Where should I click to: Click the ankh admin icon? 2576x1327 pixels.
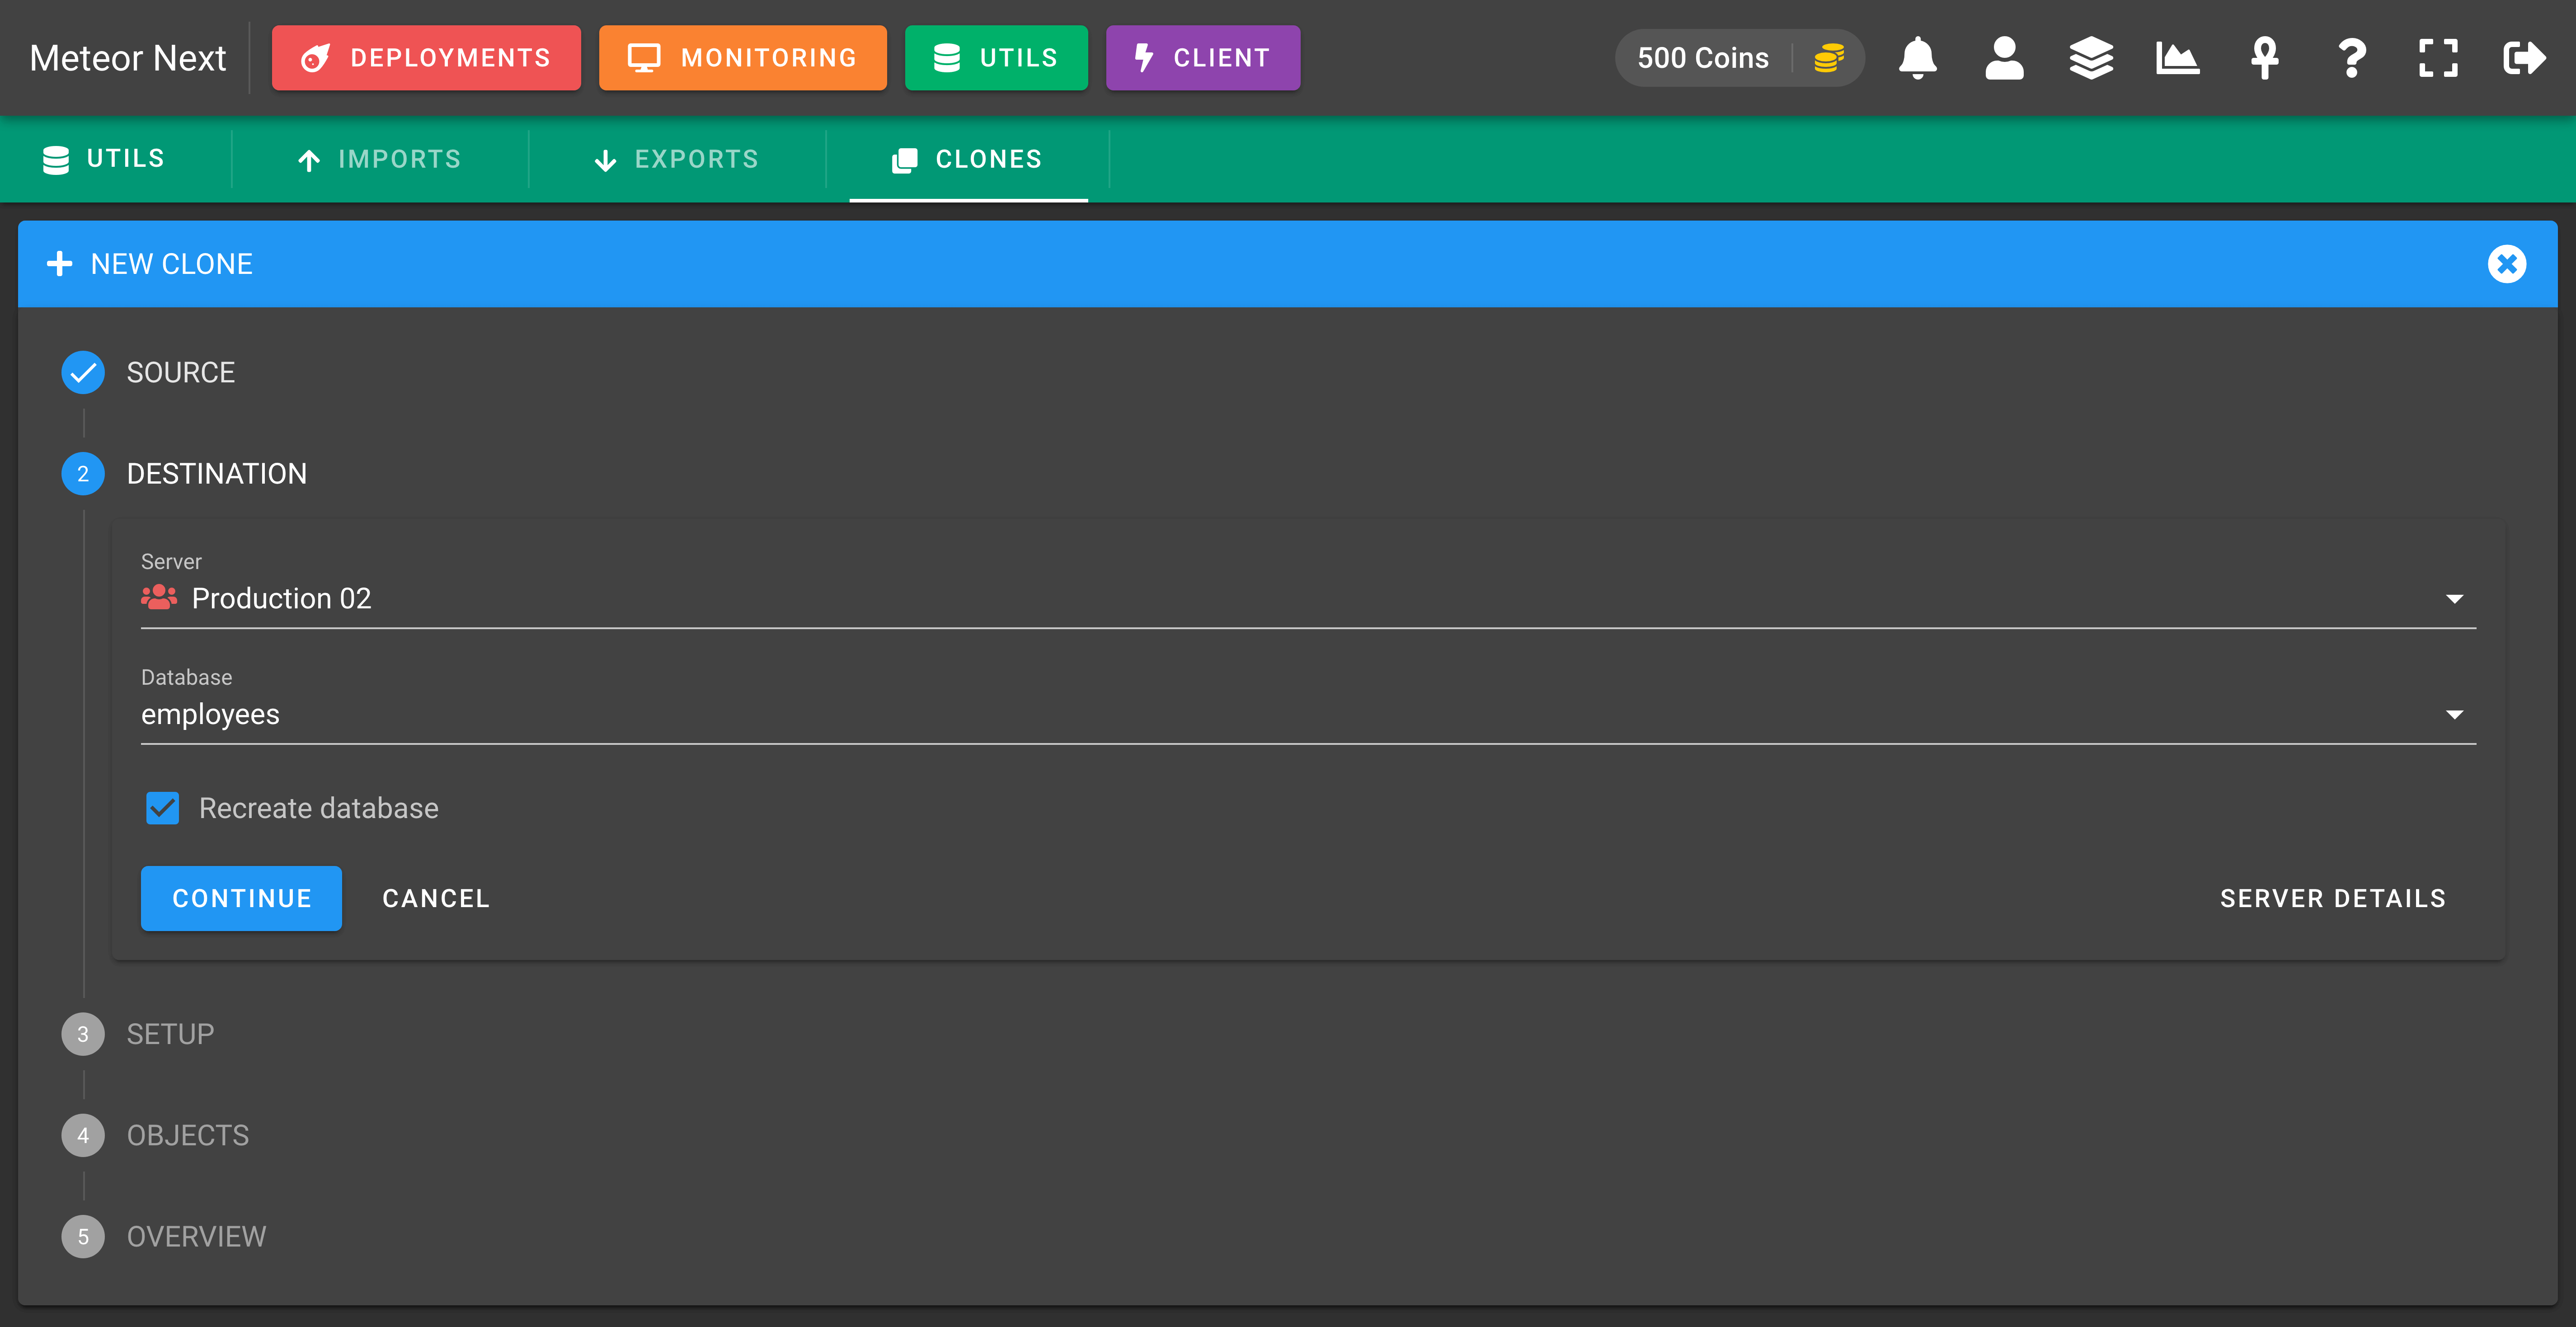pyautogui.click(x=2264, y=58)
